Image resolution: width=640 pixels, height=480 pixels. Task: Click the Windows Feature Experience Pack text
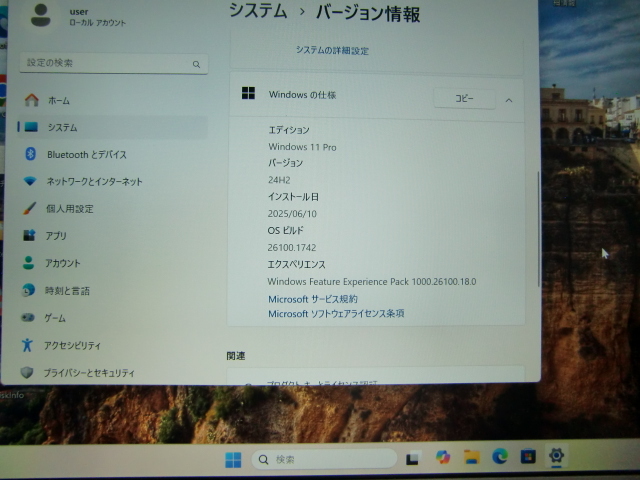(372, 282)
